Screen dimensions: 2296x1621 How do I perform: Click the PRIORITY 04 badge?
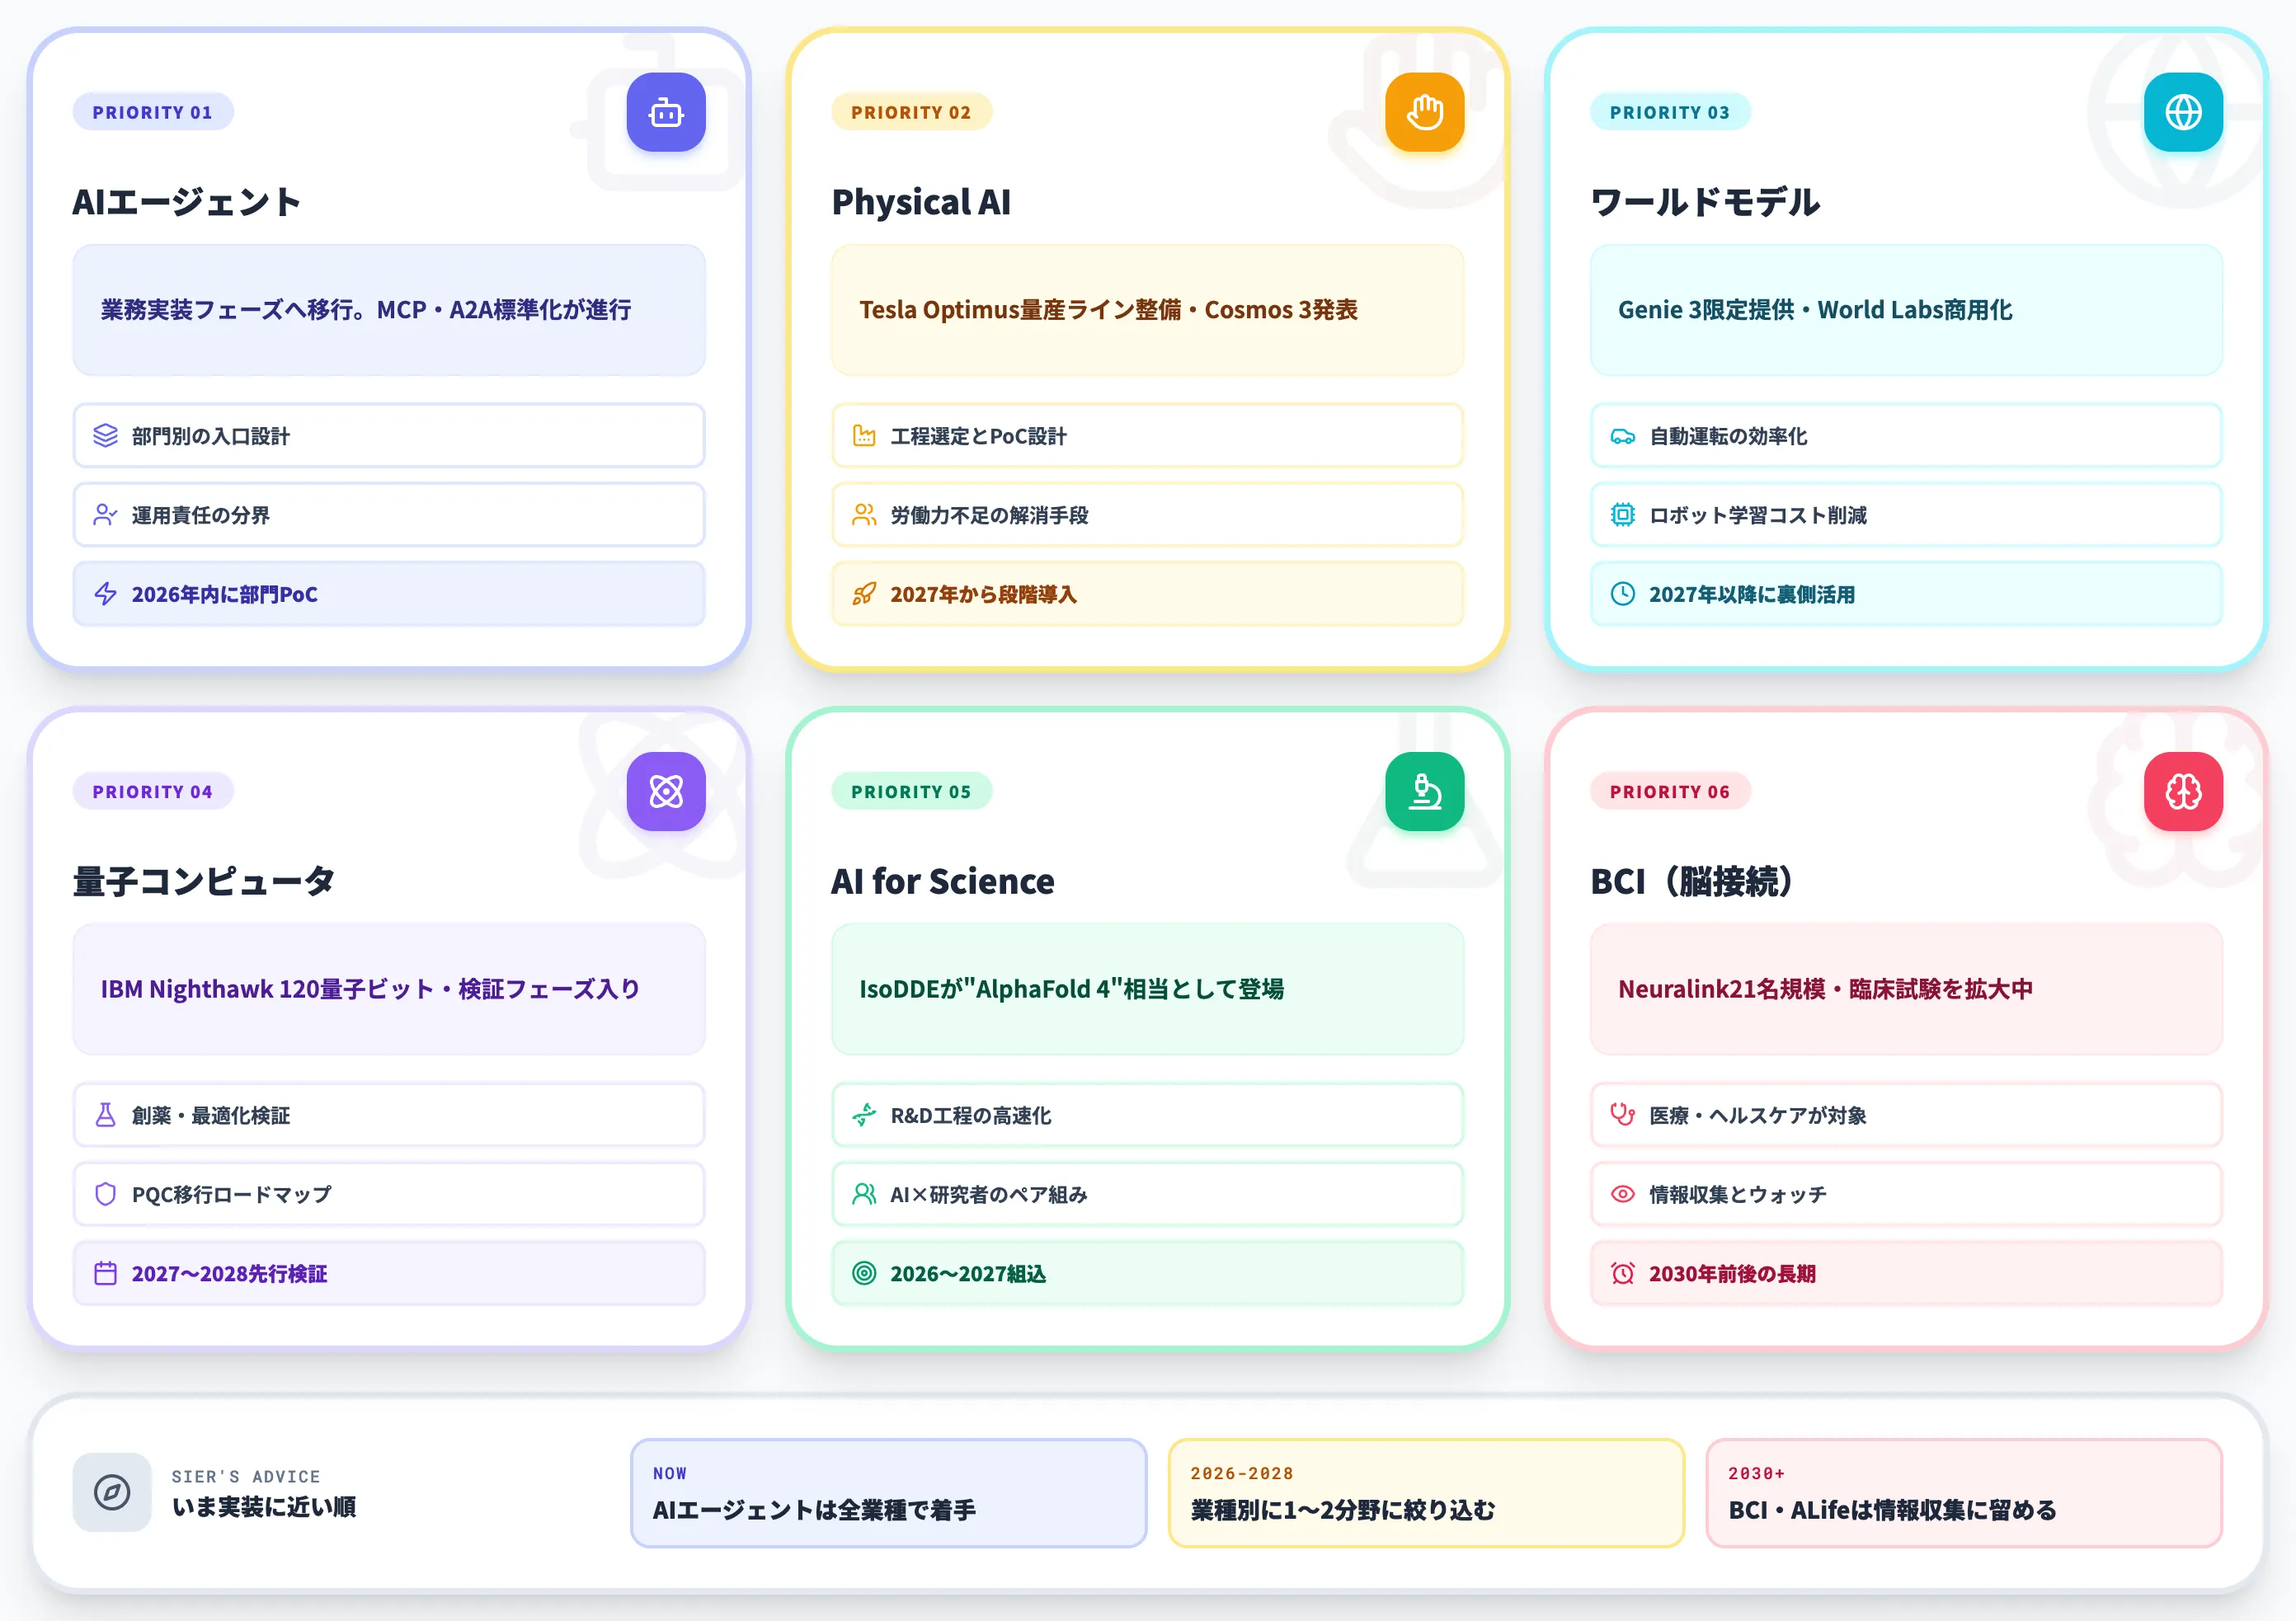pyautogui.click(x=153, y=791)
